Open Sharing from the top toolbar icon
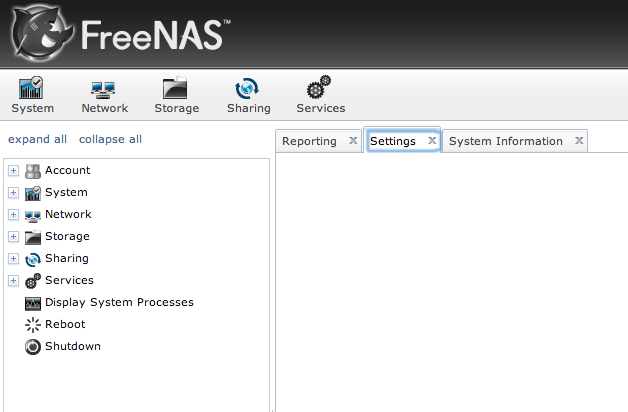Screen dimensions: 628x412 coord(247,88)
